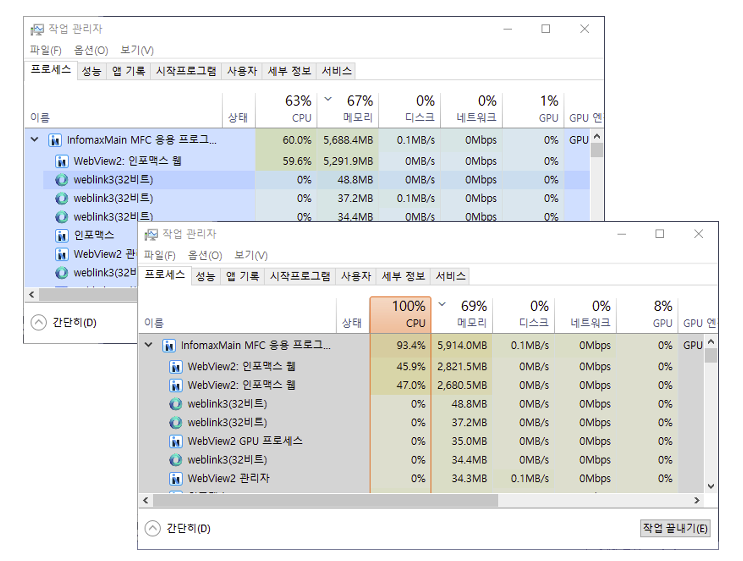Click weblink3 icon on 37.2MB row, front window
743x561 pixels.
click(x=176, y=423)
